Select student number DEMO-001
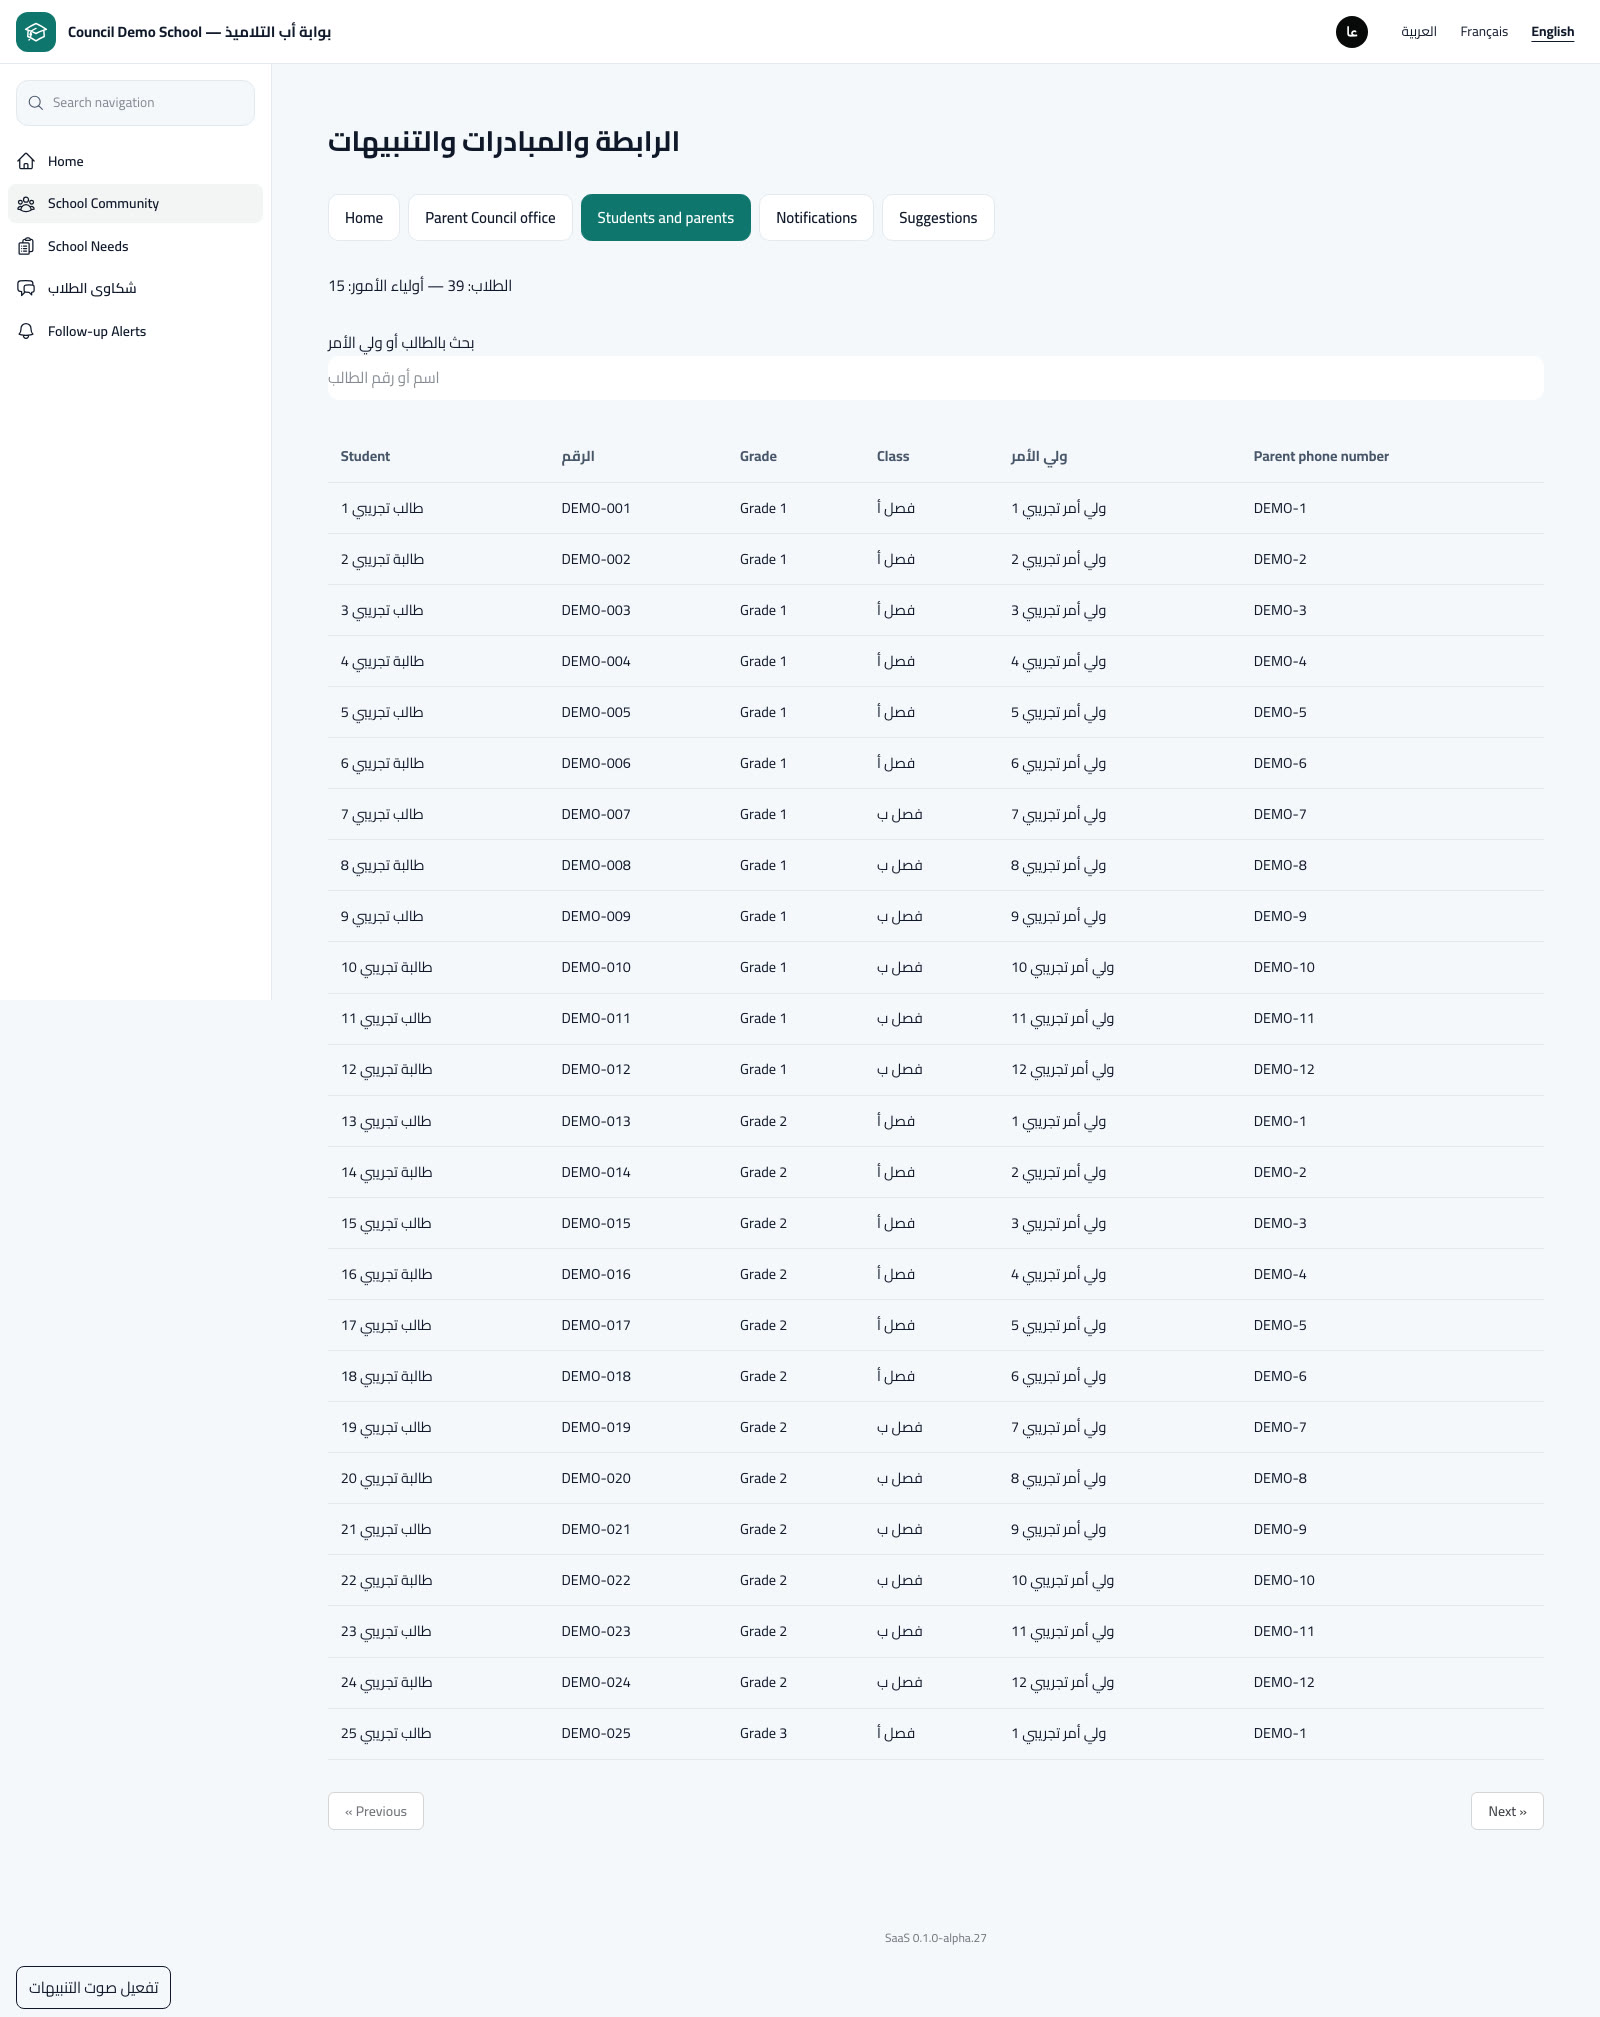The width and height of the screenshot is (1600, 2017). click(596, 508)
